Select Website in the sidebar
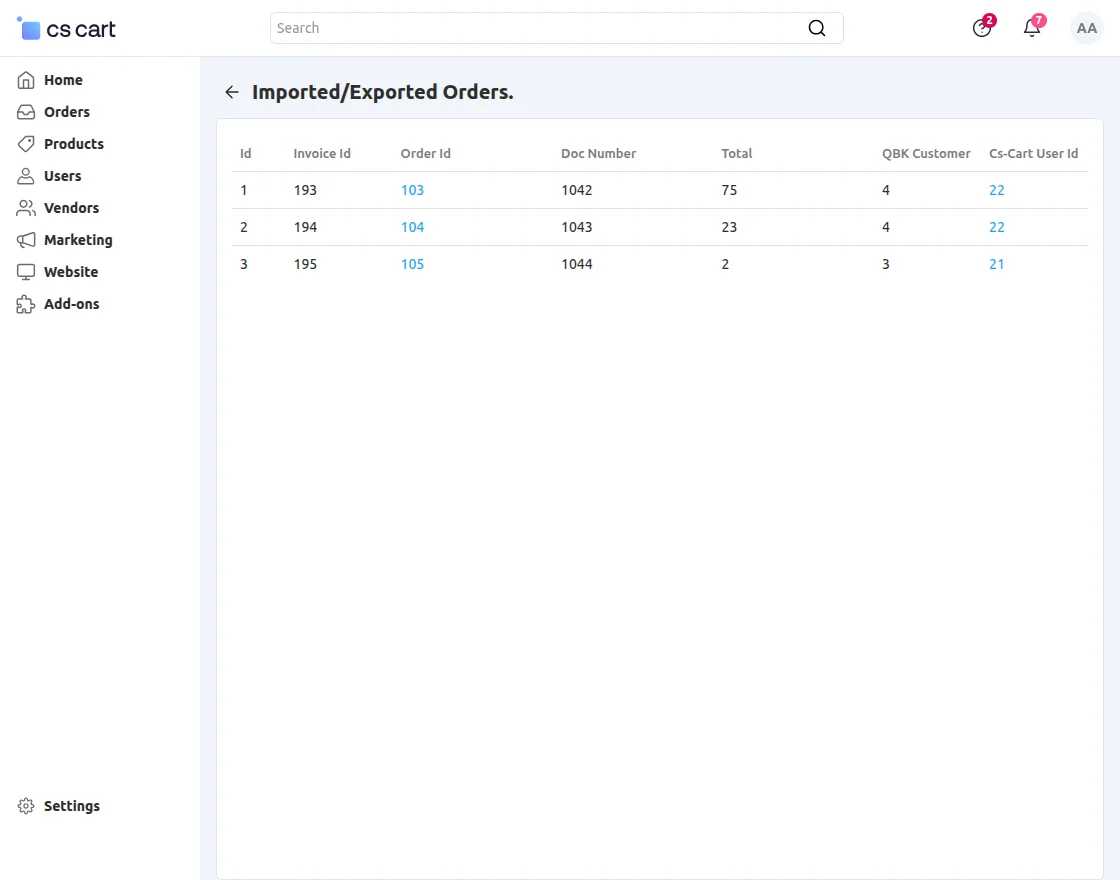 coord(70,272)
